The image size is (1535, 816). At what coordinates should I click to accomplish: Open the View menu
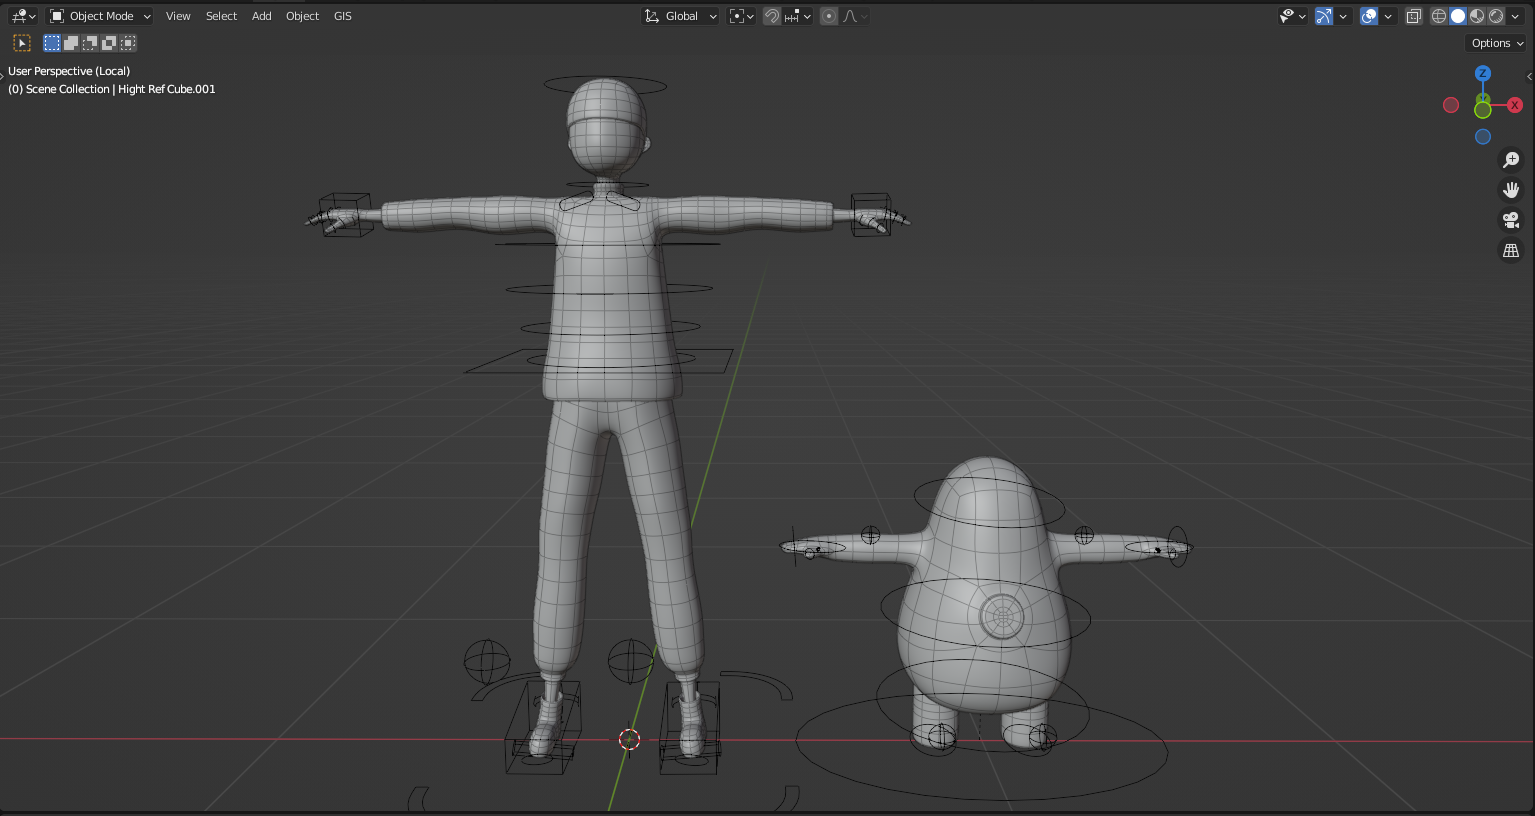pos(178,16)
